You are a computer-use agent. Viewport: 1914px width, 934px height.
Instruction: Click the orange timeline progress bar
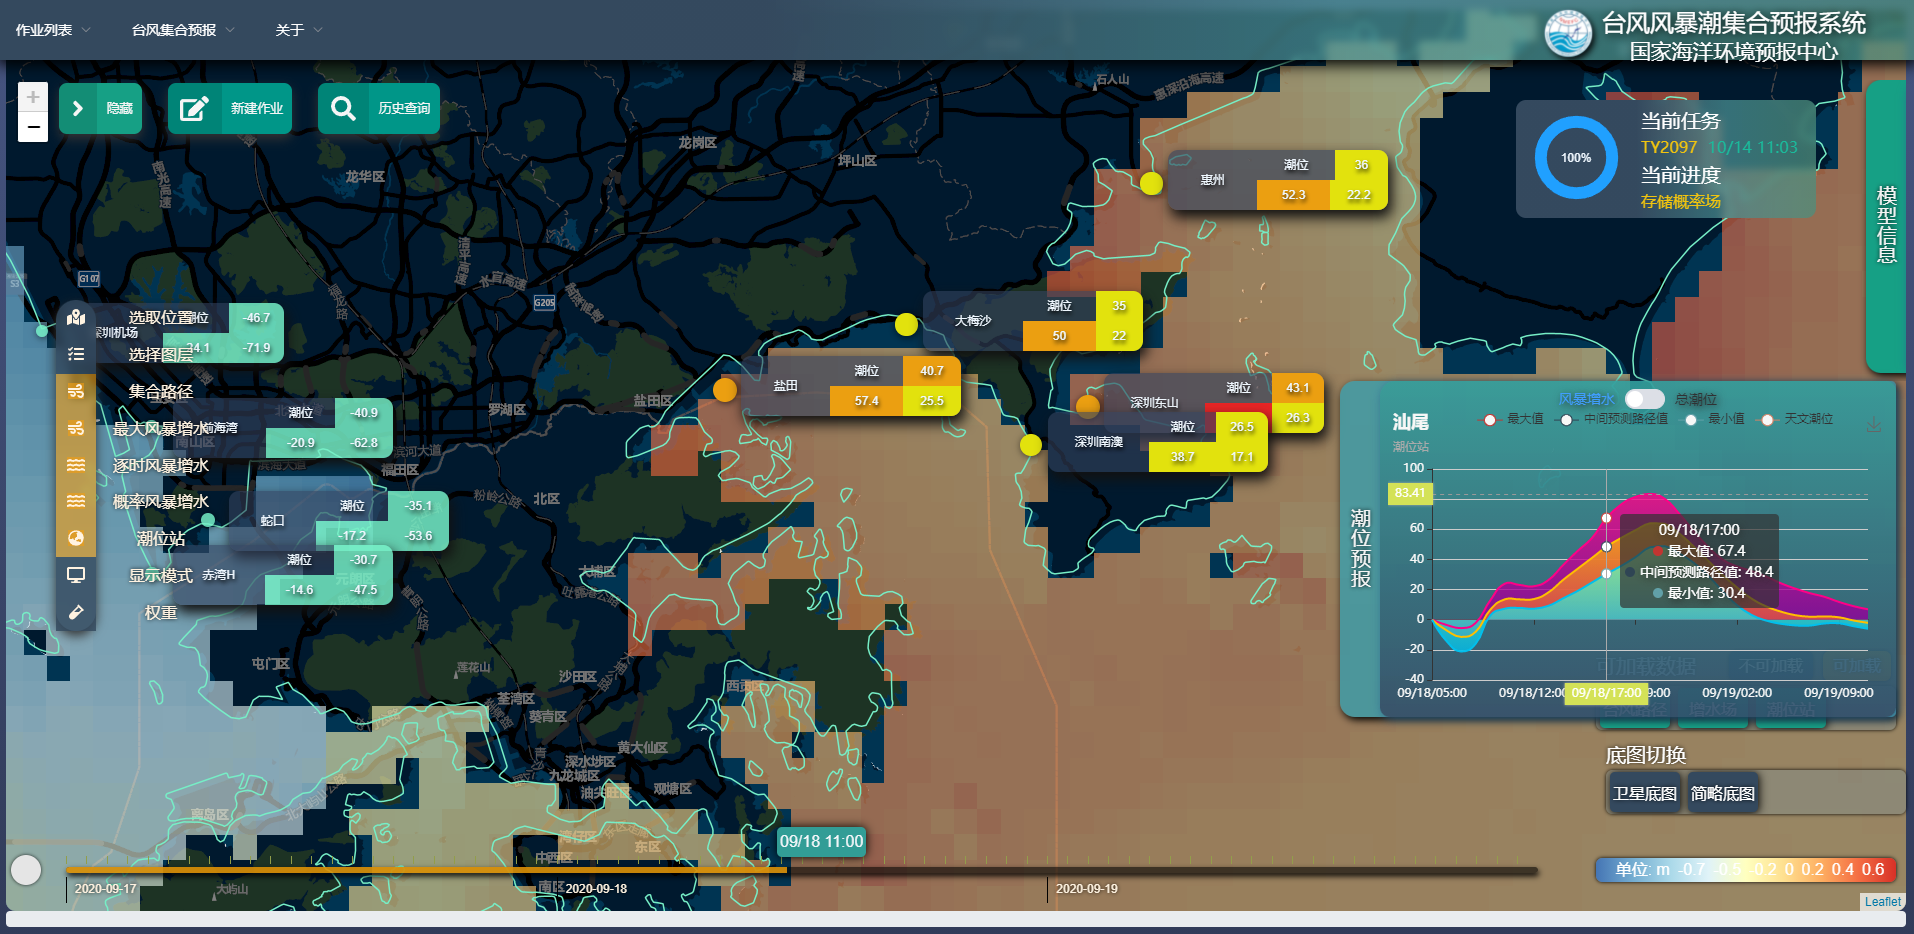click(x=426, y=870)
